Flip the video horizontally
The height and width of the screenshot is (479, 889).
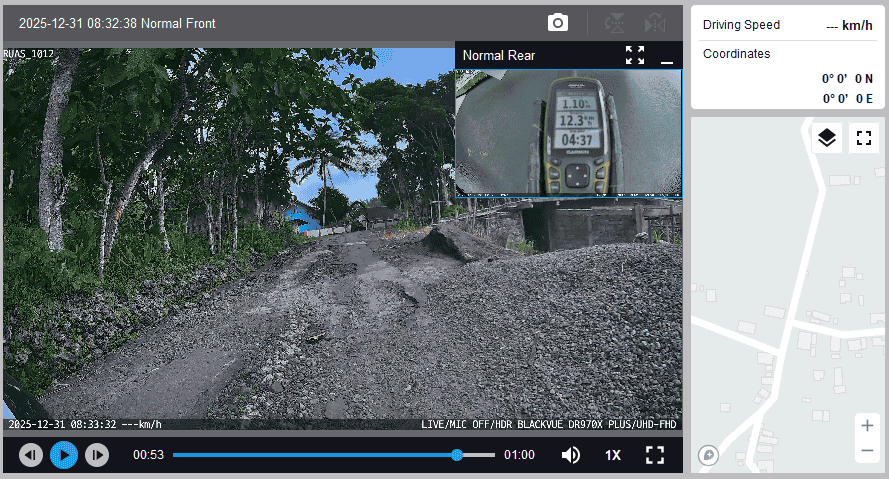click(x=655, y=23)
